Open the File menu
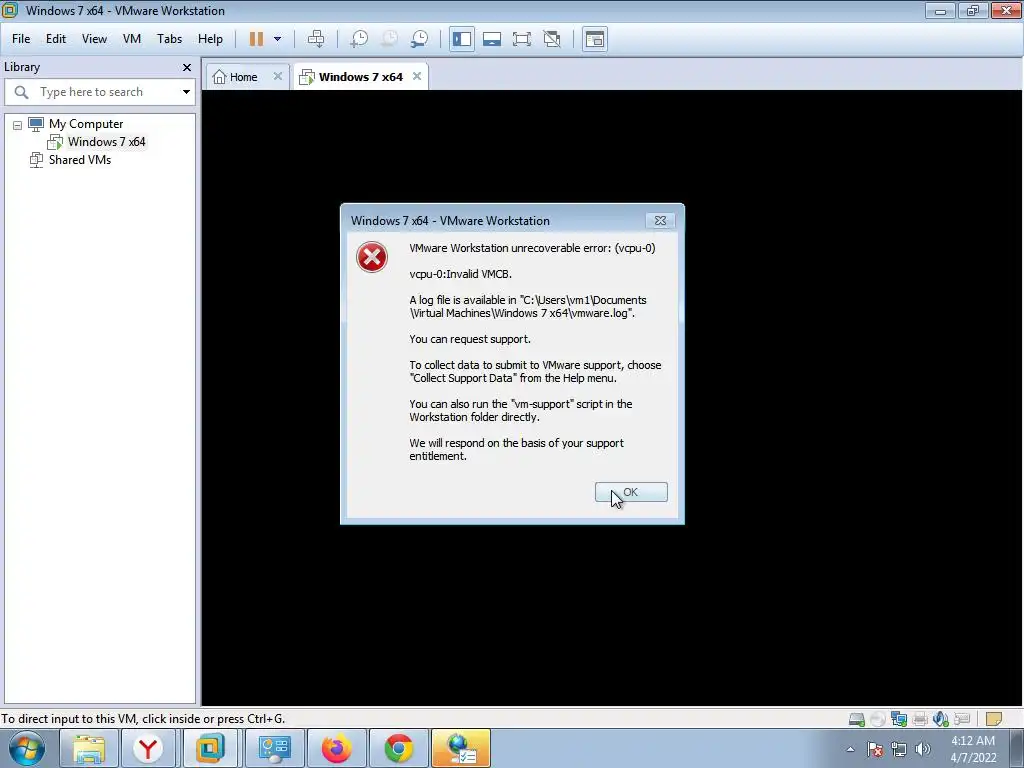The image size is (1024, 768). [x=21, y=39]
